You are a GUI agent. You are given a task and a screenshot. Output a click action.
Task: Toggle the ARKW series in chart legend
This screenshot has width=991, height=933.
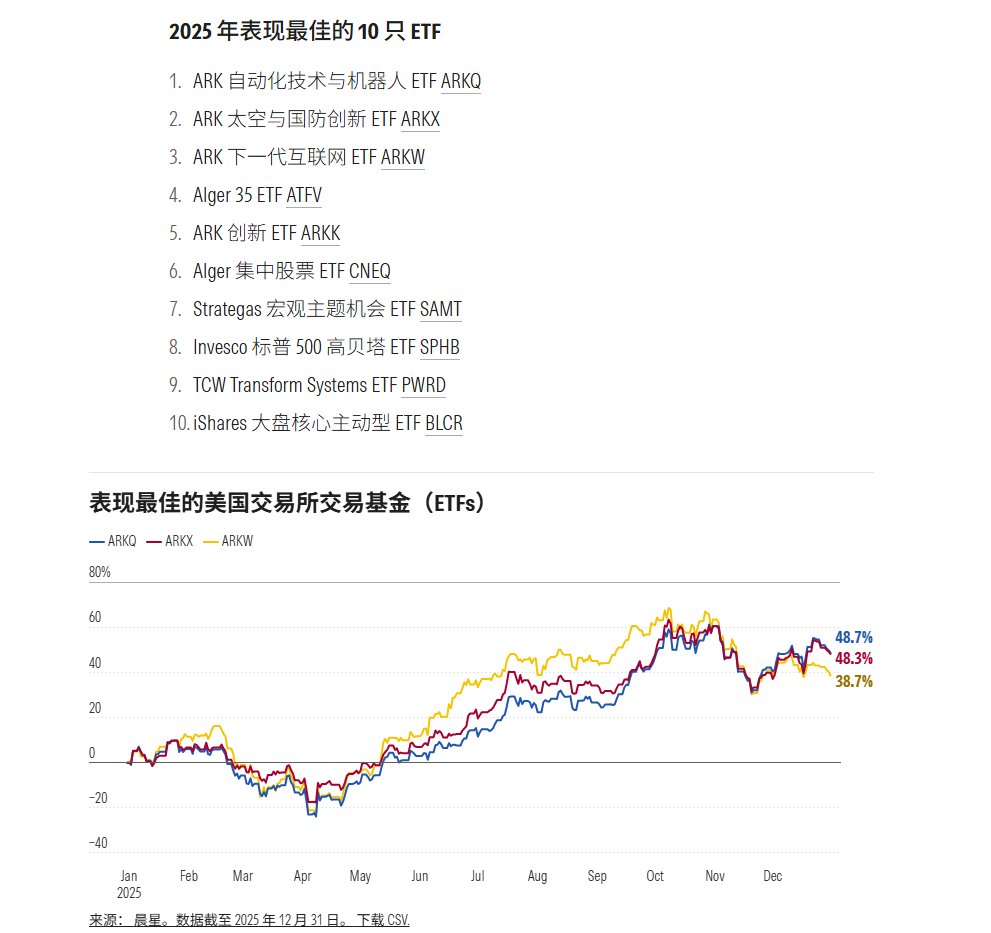coord(229,541)
